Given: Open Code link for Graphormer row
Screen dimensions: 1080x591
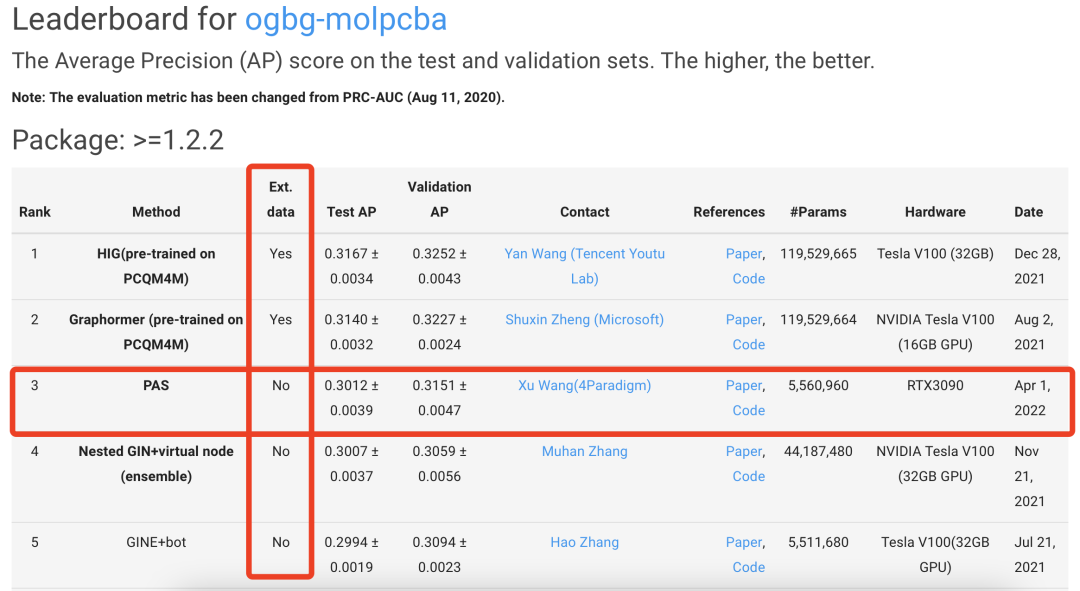Looking at the screenshot, I should (748, 345).
